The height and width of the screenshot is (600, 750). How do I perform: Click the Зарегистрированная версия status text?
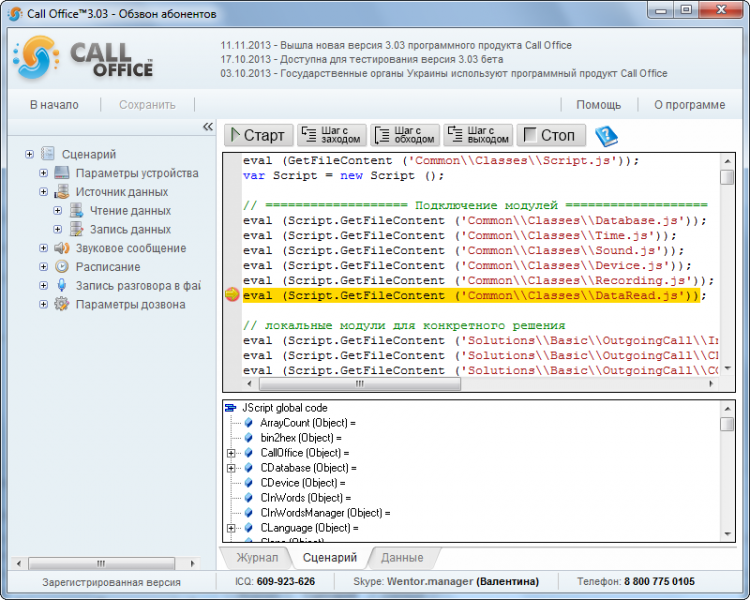click(x=111, y=582)
